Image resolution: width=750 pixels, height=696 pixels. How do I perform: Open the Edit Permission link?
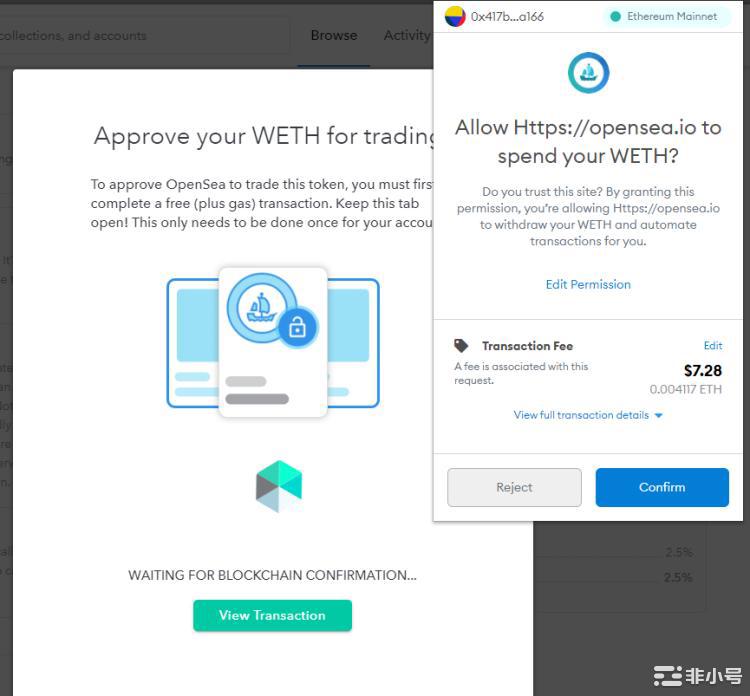pyautogui.click(x=588, y=285)
